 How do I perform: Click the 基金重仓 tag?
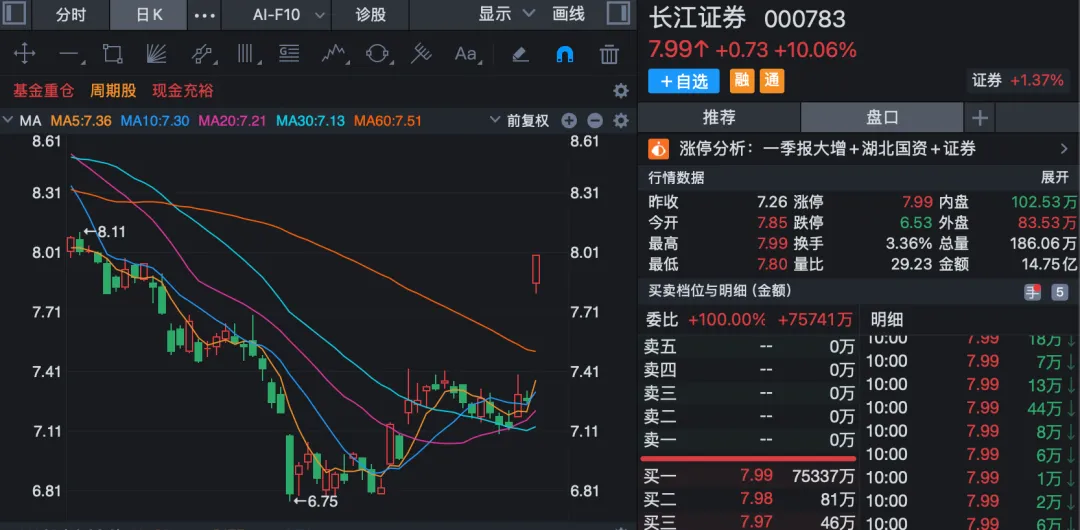pos(43,91)
